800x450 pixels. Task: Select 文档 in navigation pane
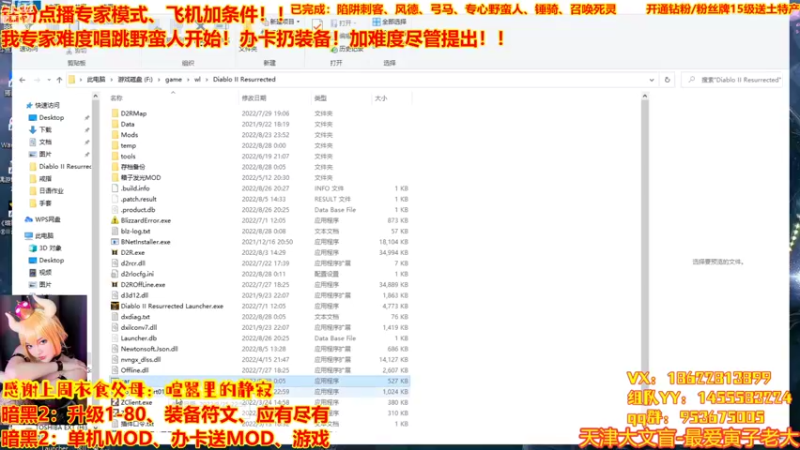(45, 142)
